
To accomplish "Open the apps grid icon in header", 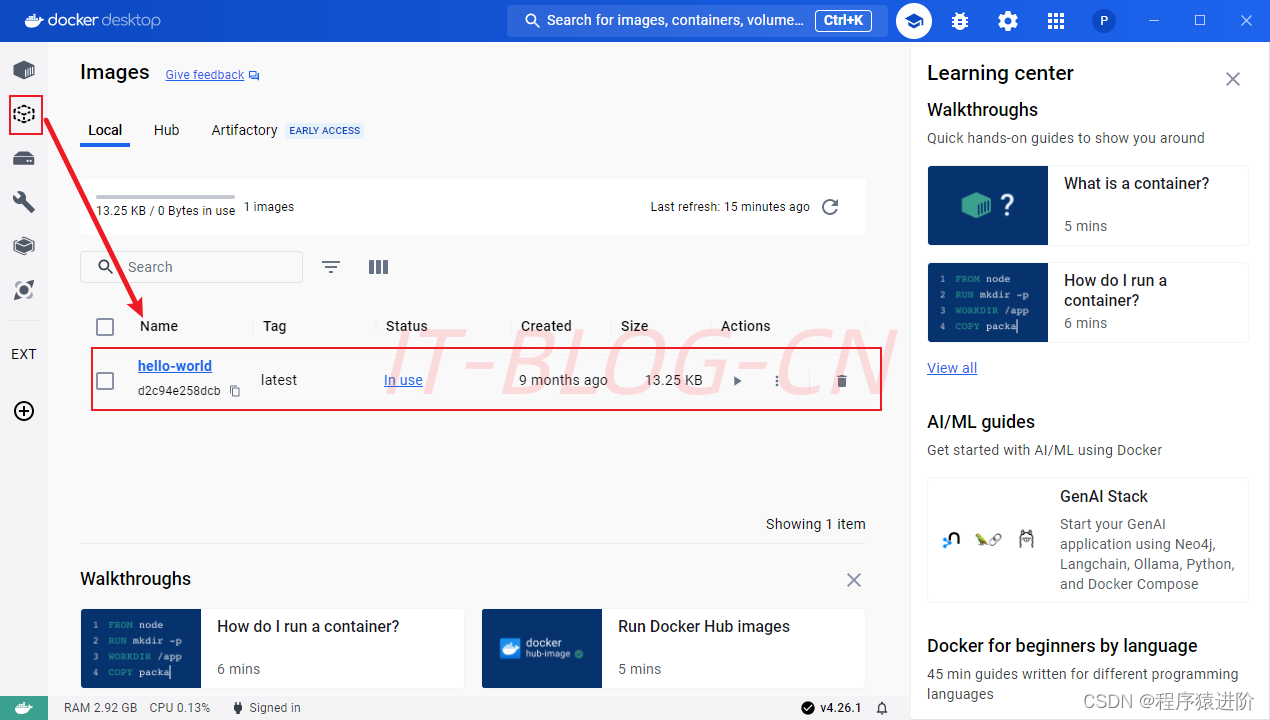I will [1056, 21].
